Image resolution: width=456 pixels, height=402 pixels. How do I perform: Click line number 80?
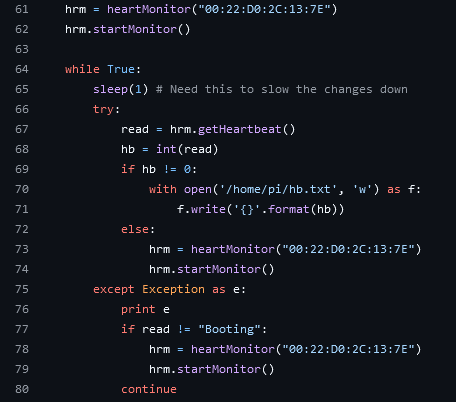click(22, 389)
